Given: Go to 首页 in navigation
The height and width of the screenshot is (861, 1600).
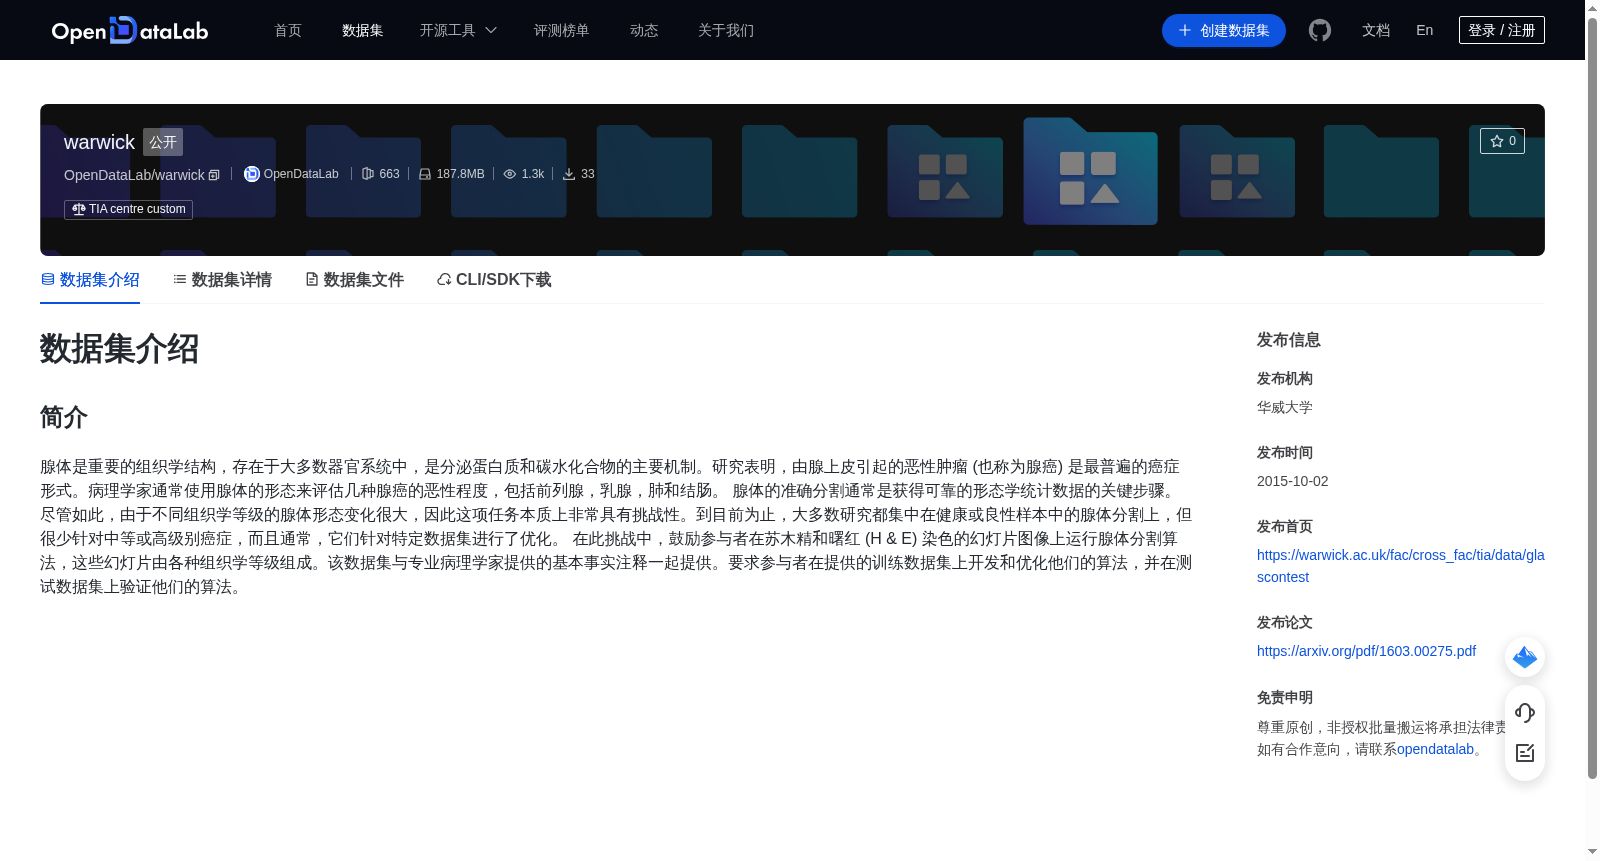Looking at the screenshot, I should pos(288,31).
